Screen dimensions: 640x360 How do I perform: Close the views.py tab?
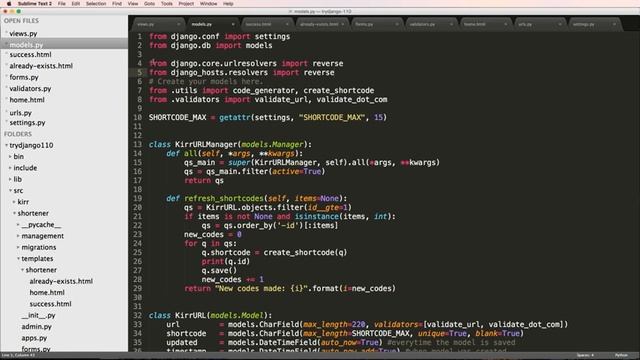pyautogui.click(x=178, y=24)
